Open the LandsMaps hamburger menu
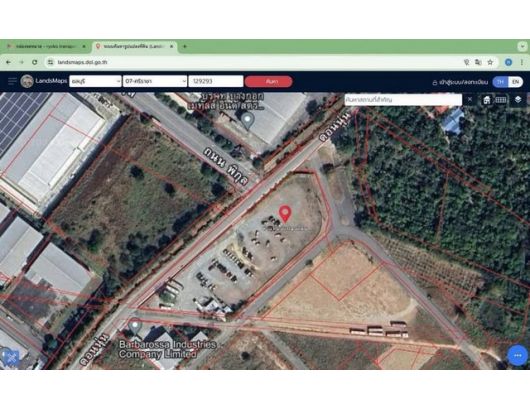The image size is (530, 410). pos(12,81)
